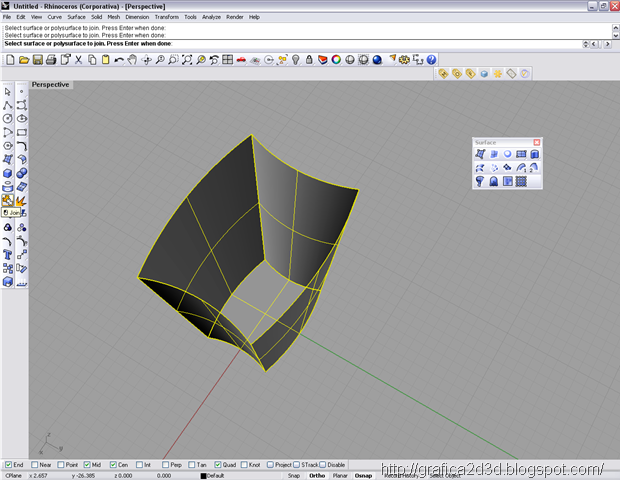Toggle the Cen osnap checkbox

pyautogui.click(x=113, y=465)
